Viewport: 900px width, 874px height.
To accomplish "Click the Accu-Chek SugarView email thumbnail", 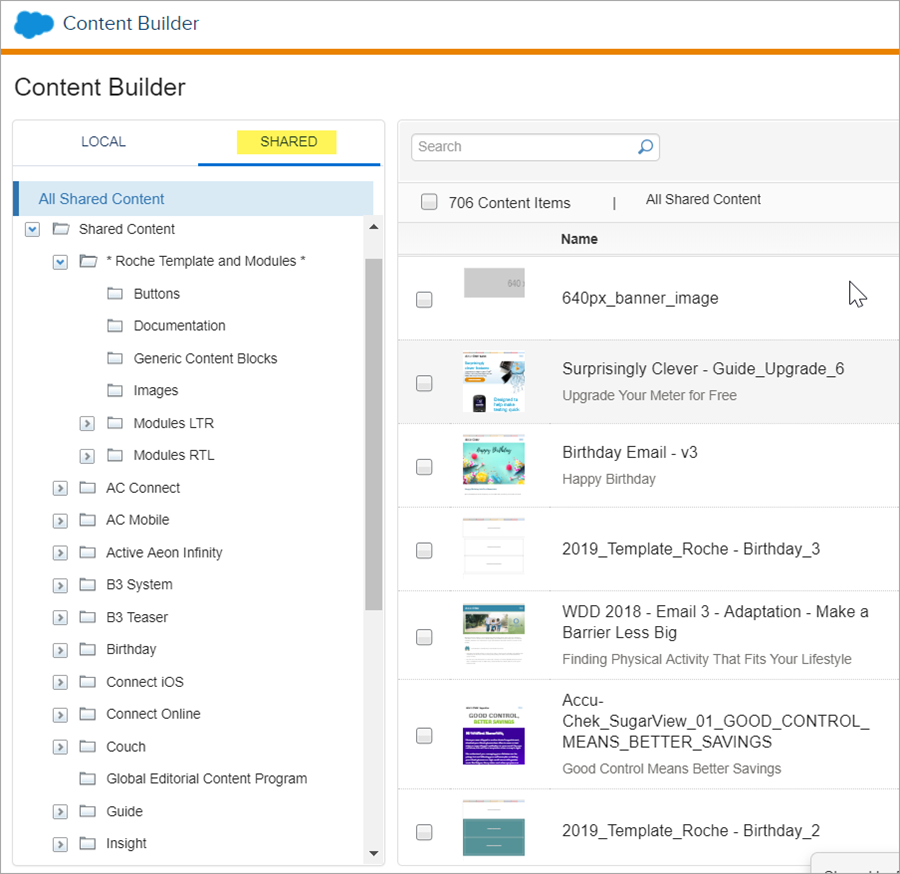I will tap(494, 736).
